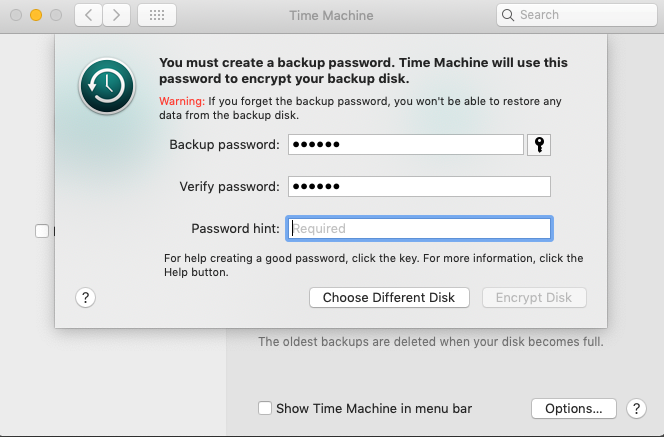Click the grayed-out zoom window button
This screenshot has width=664, height=437.
[x=55, y=15]
